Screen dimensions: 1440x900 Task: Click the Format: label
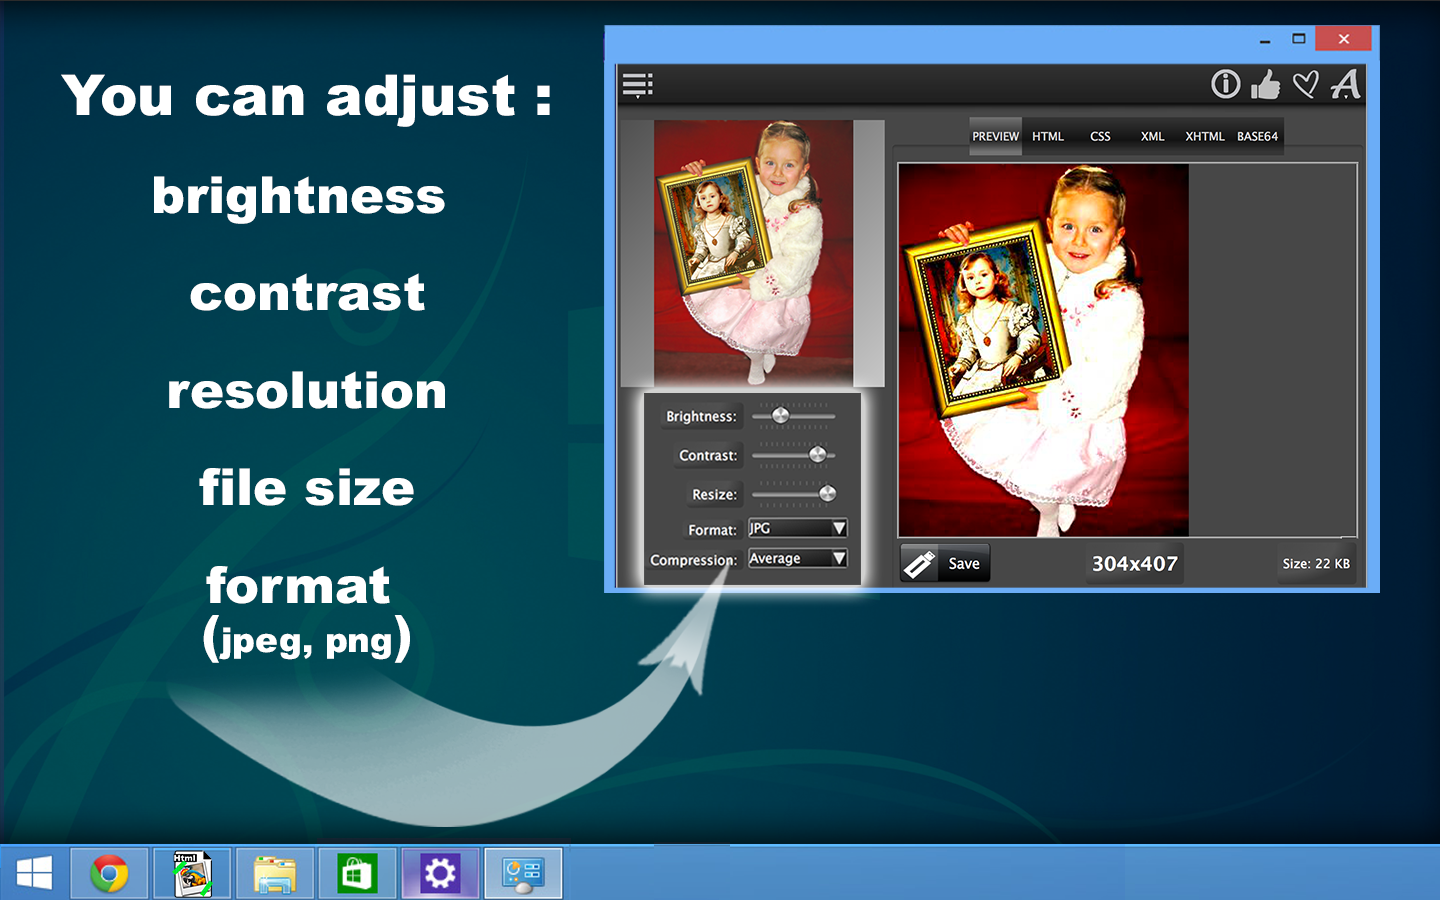tap(712, 530)
